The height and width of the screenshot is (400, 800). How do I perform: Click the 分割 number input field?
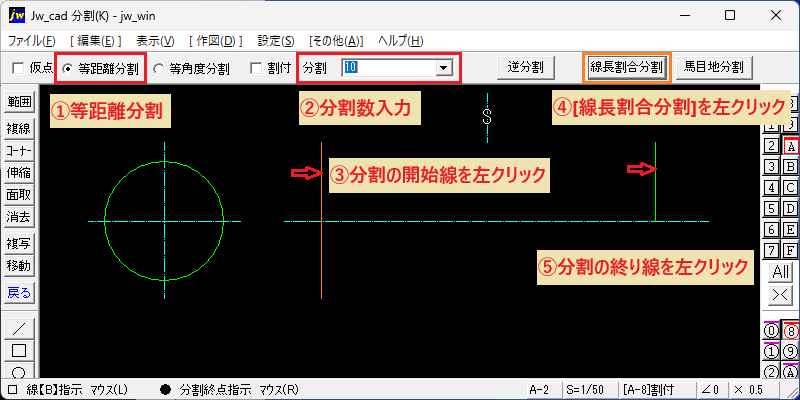390,67
